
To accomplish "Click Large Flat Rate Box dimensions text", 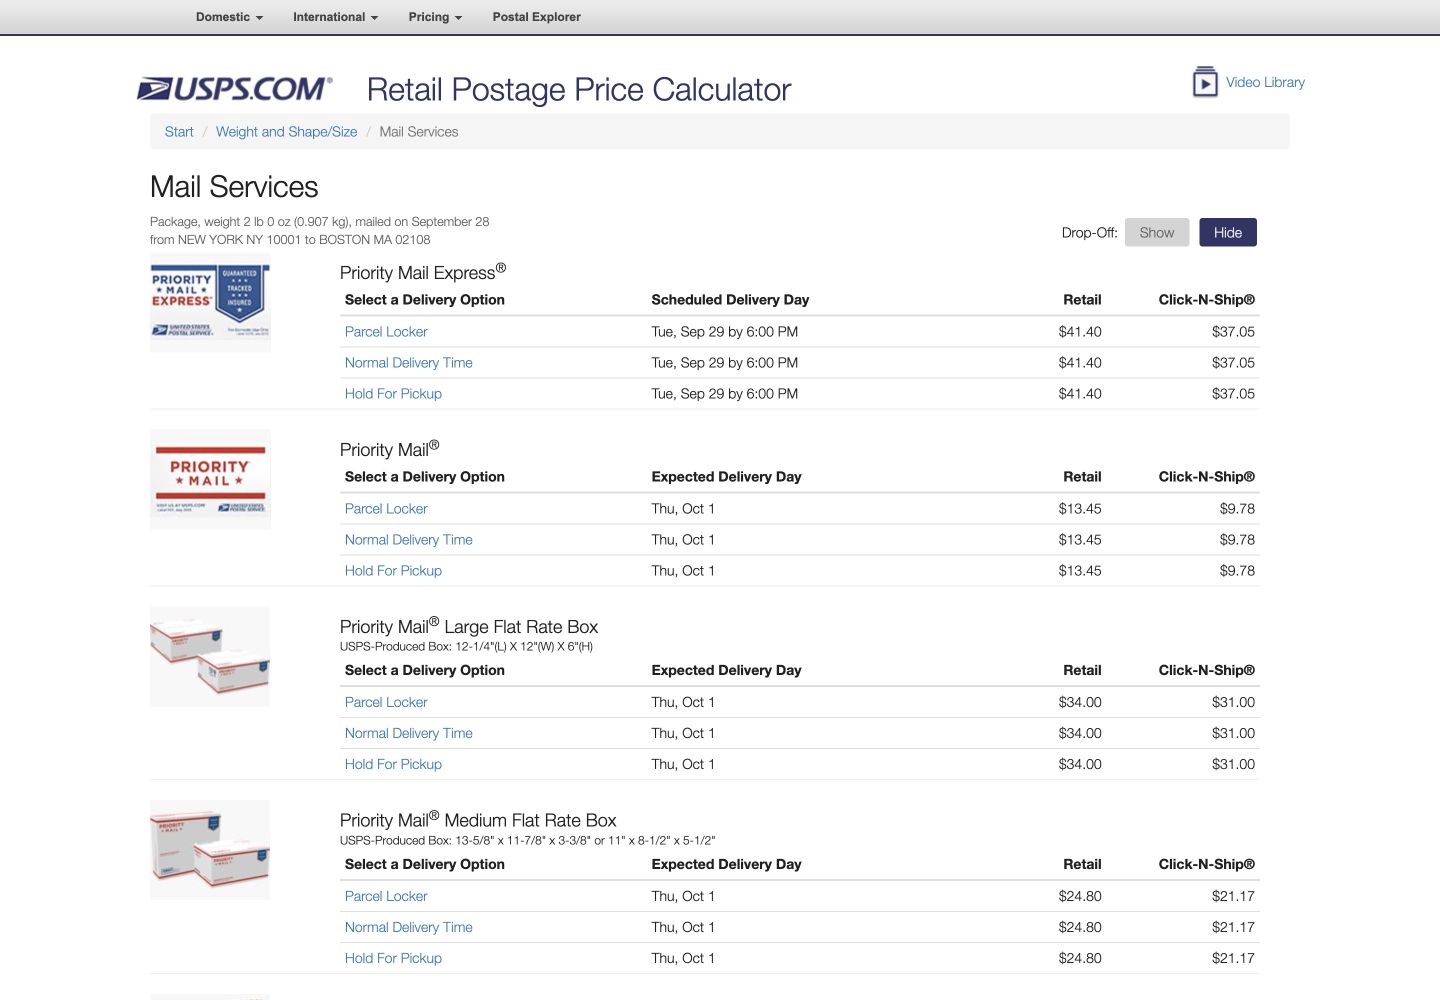I will click(x=466, y=647).
